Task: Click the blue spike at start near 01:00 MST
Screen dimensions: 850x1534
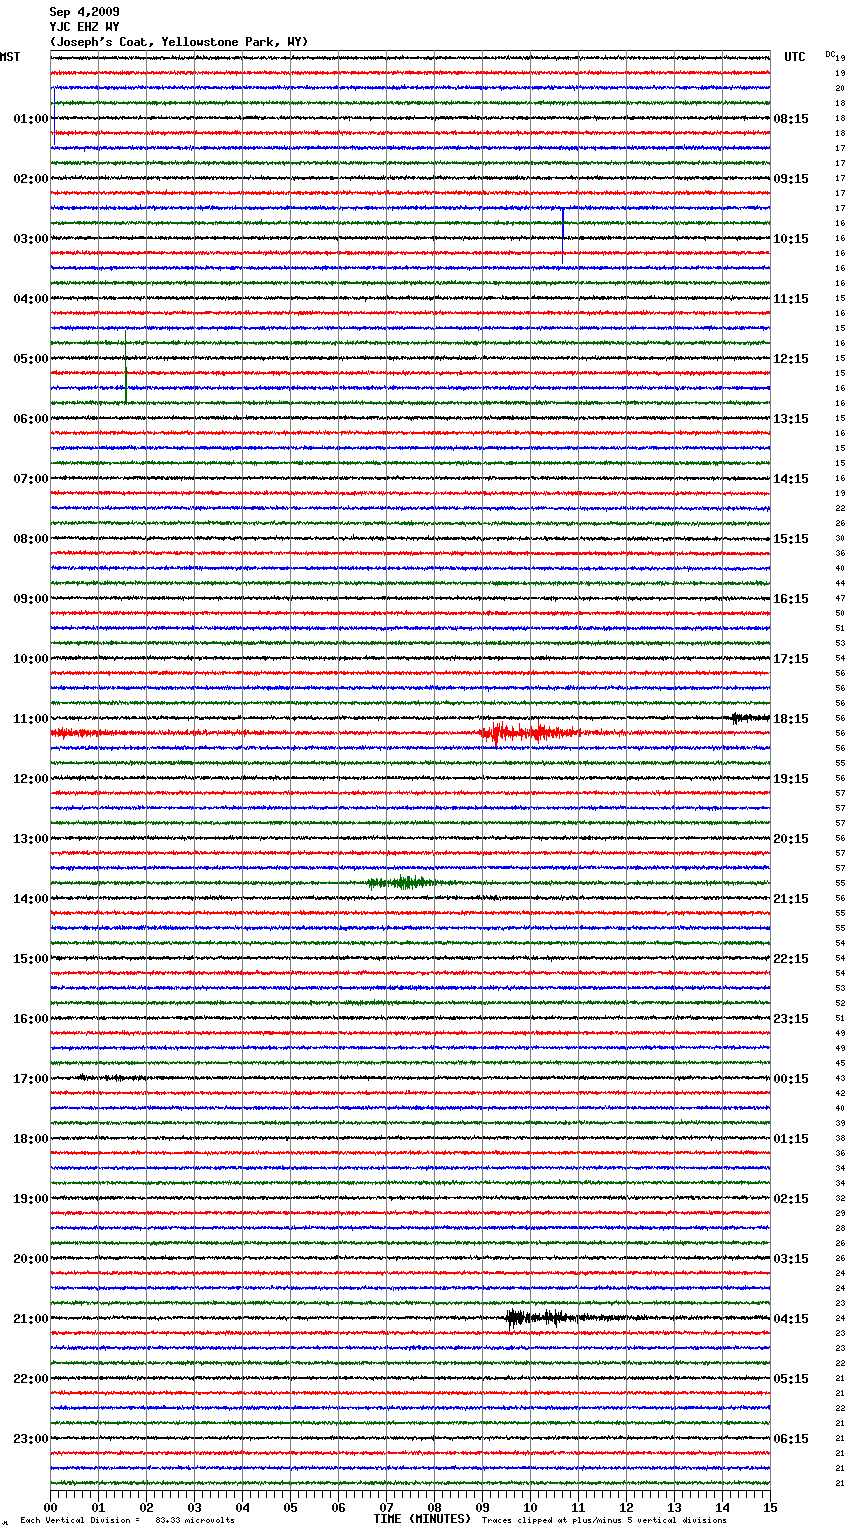Action: (x=53, y=117)
